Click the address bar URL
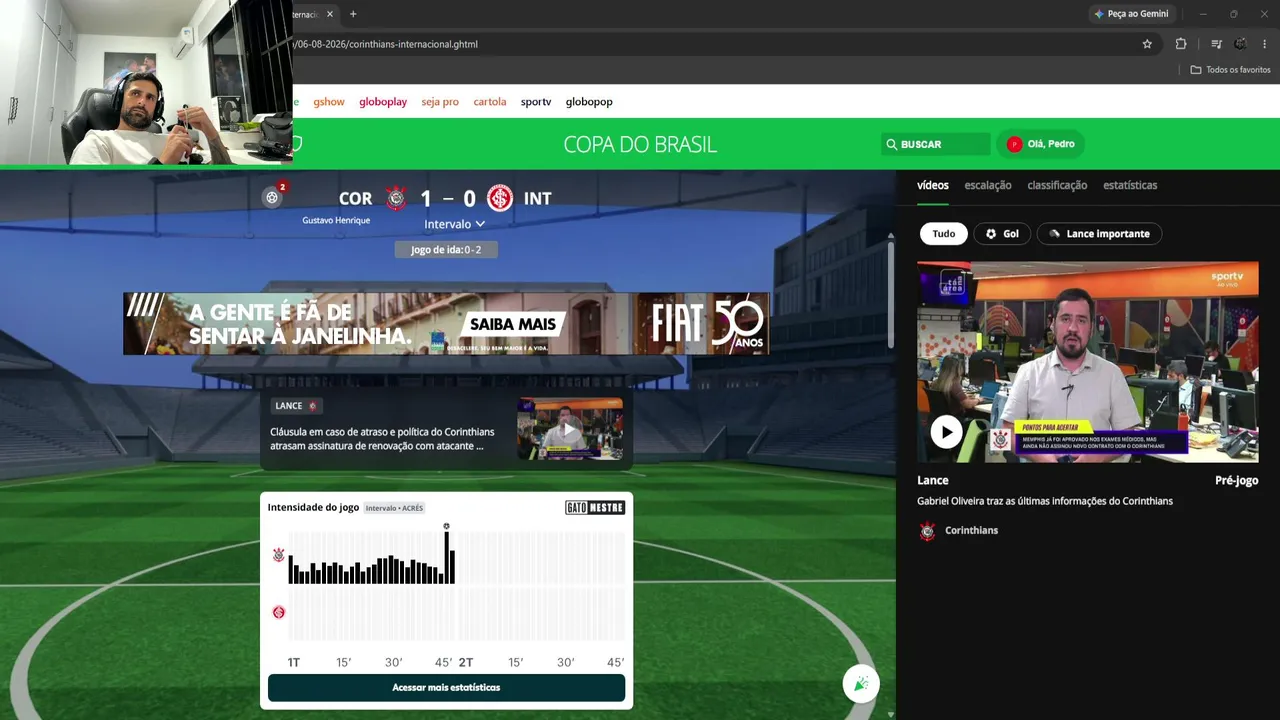The image size is (1280, 720). click(386, 44)
